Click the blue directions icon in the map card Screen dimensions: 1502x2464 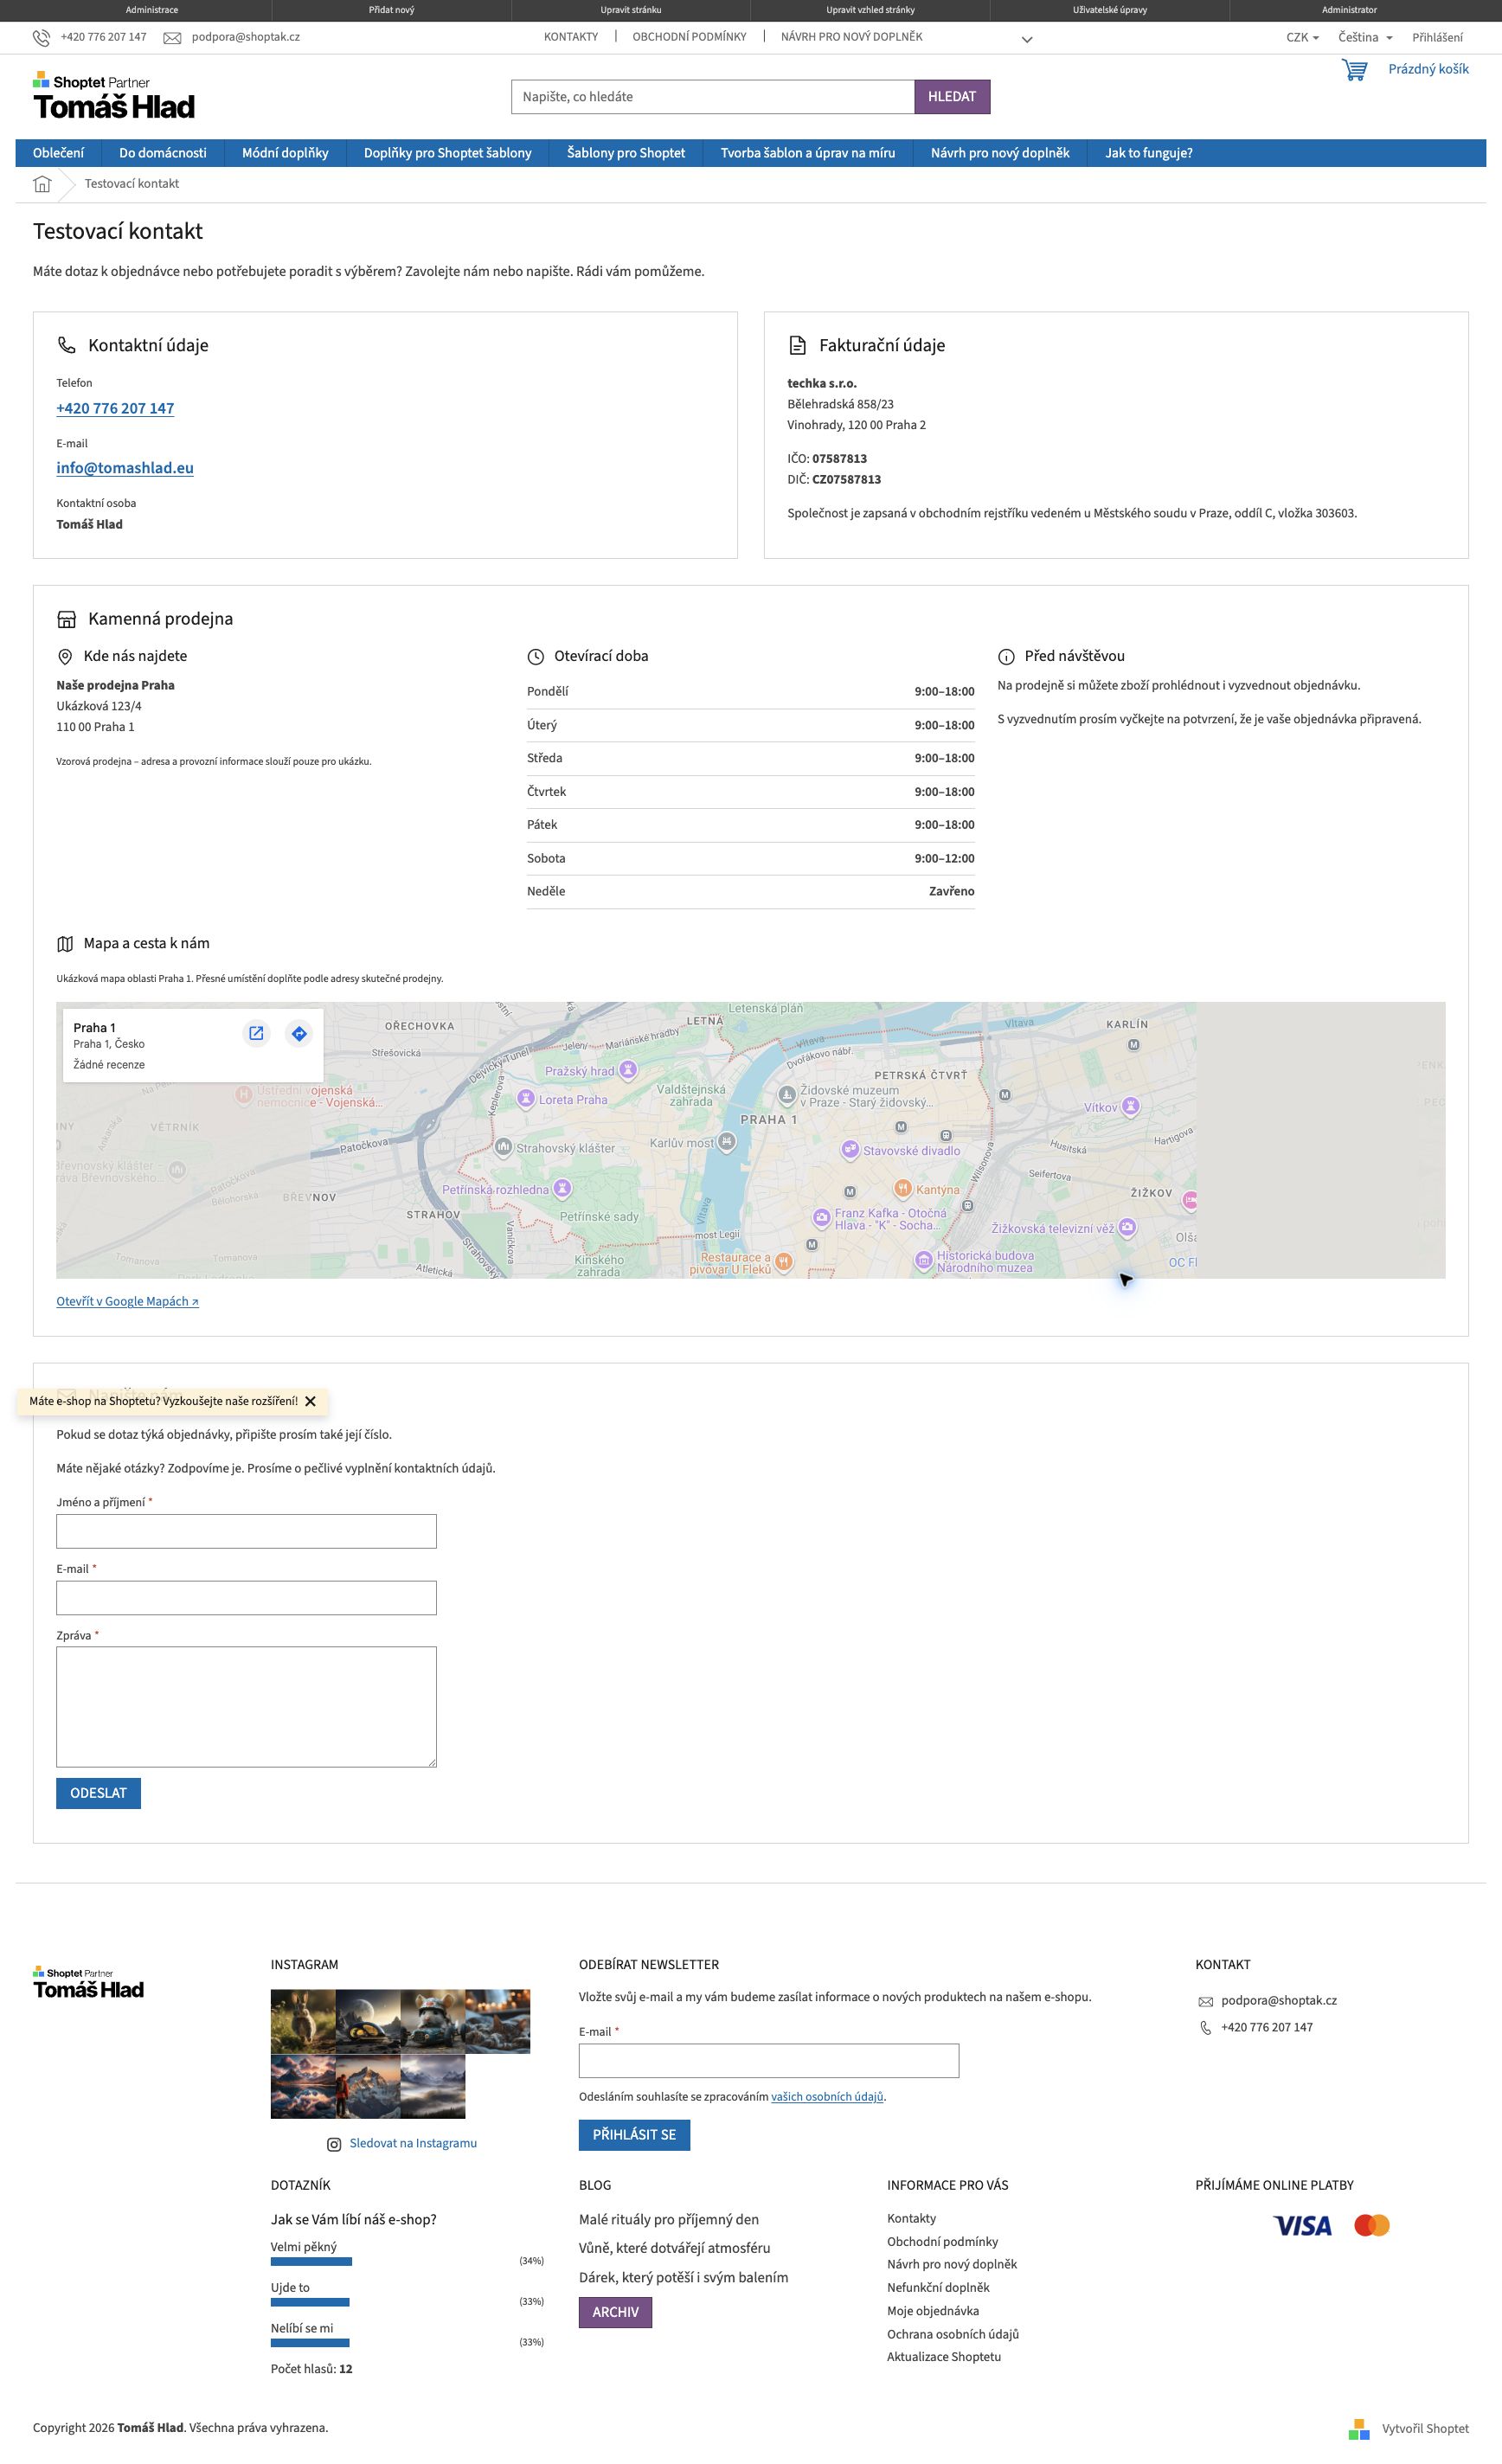pos(299,1033)
